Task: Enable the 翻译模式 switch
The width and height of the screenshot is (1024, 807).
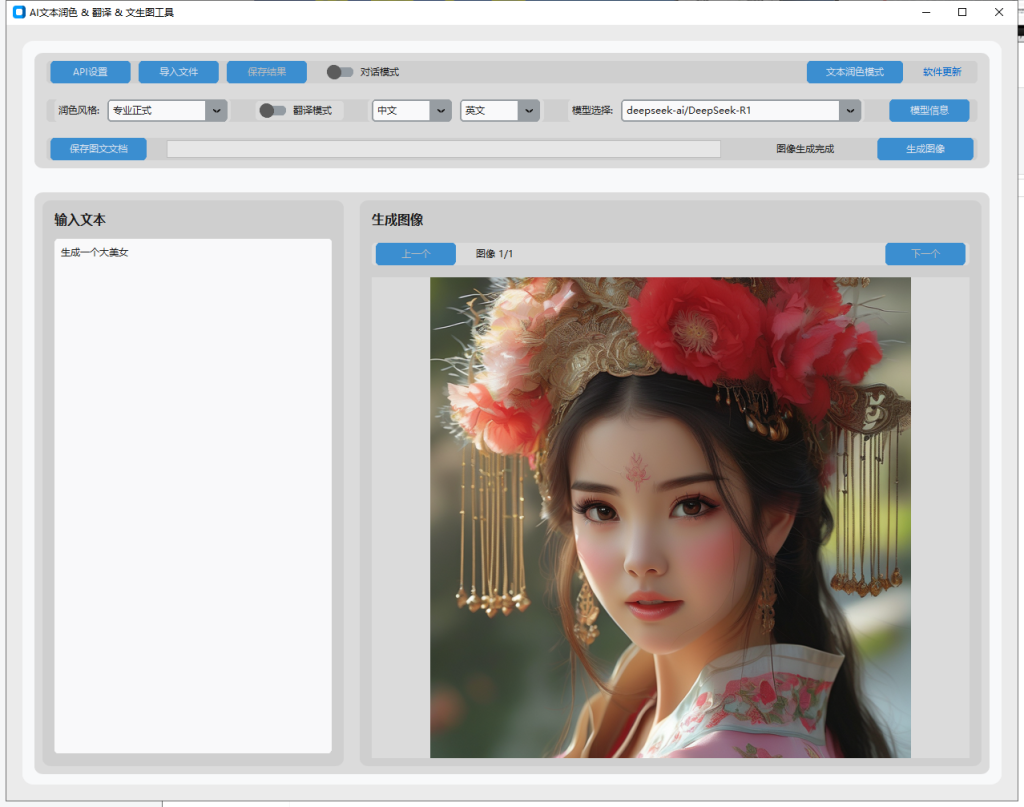Action: tap(272, 111)
